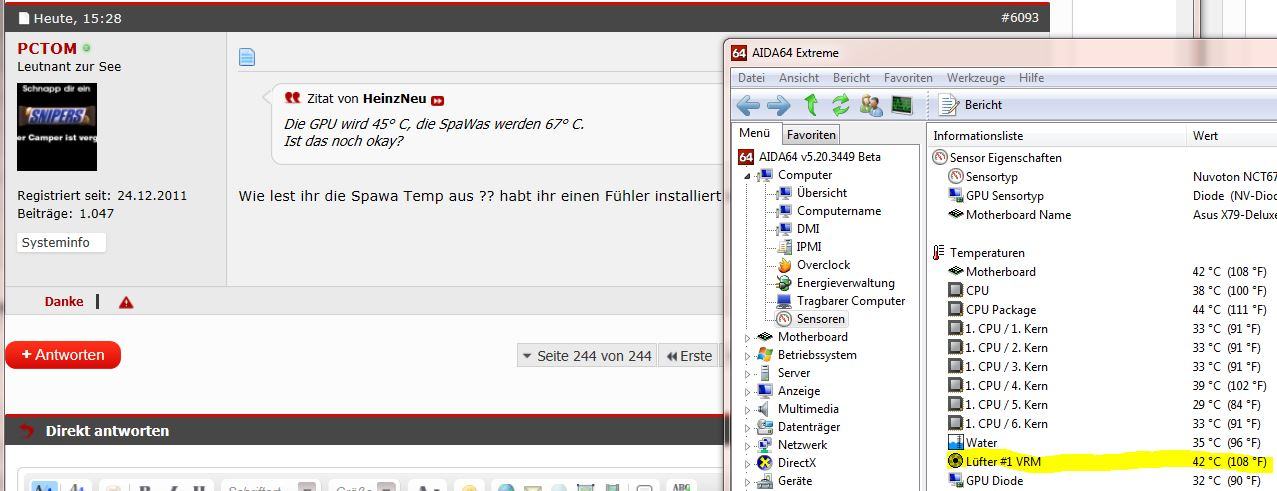Select the CPU Package temperature row
Image resolution: width=1277 pixels, height=491 pixels.
pos(1104,310)
